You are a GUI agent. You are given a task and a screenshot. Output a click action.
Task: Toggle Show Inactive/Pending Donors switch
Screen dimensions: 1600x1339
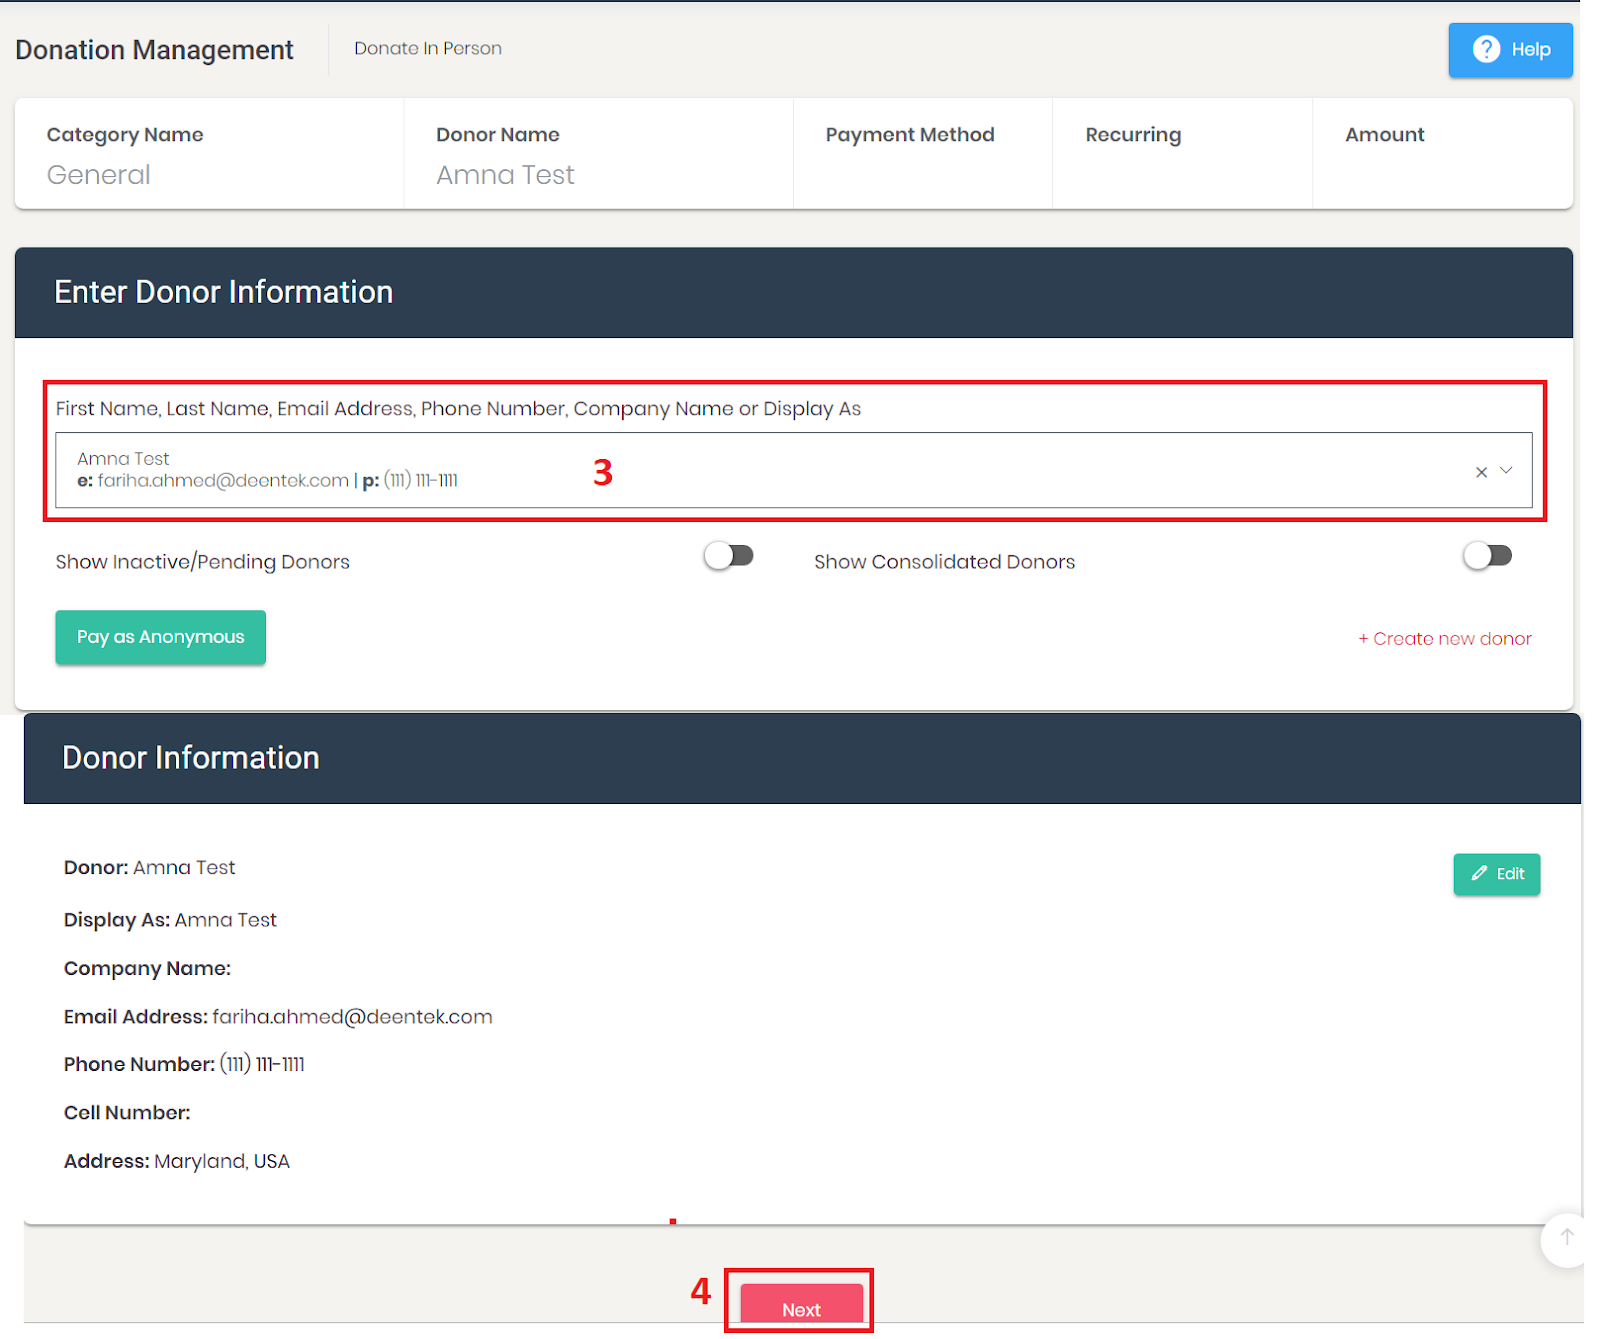729,556
